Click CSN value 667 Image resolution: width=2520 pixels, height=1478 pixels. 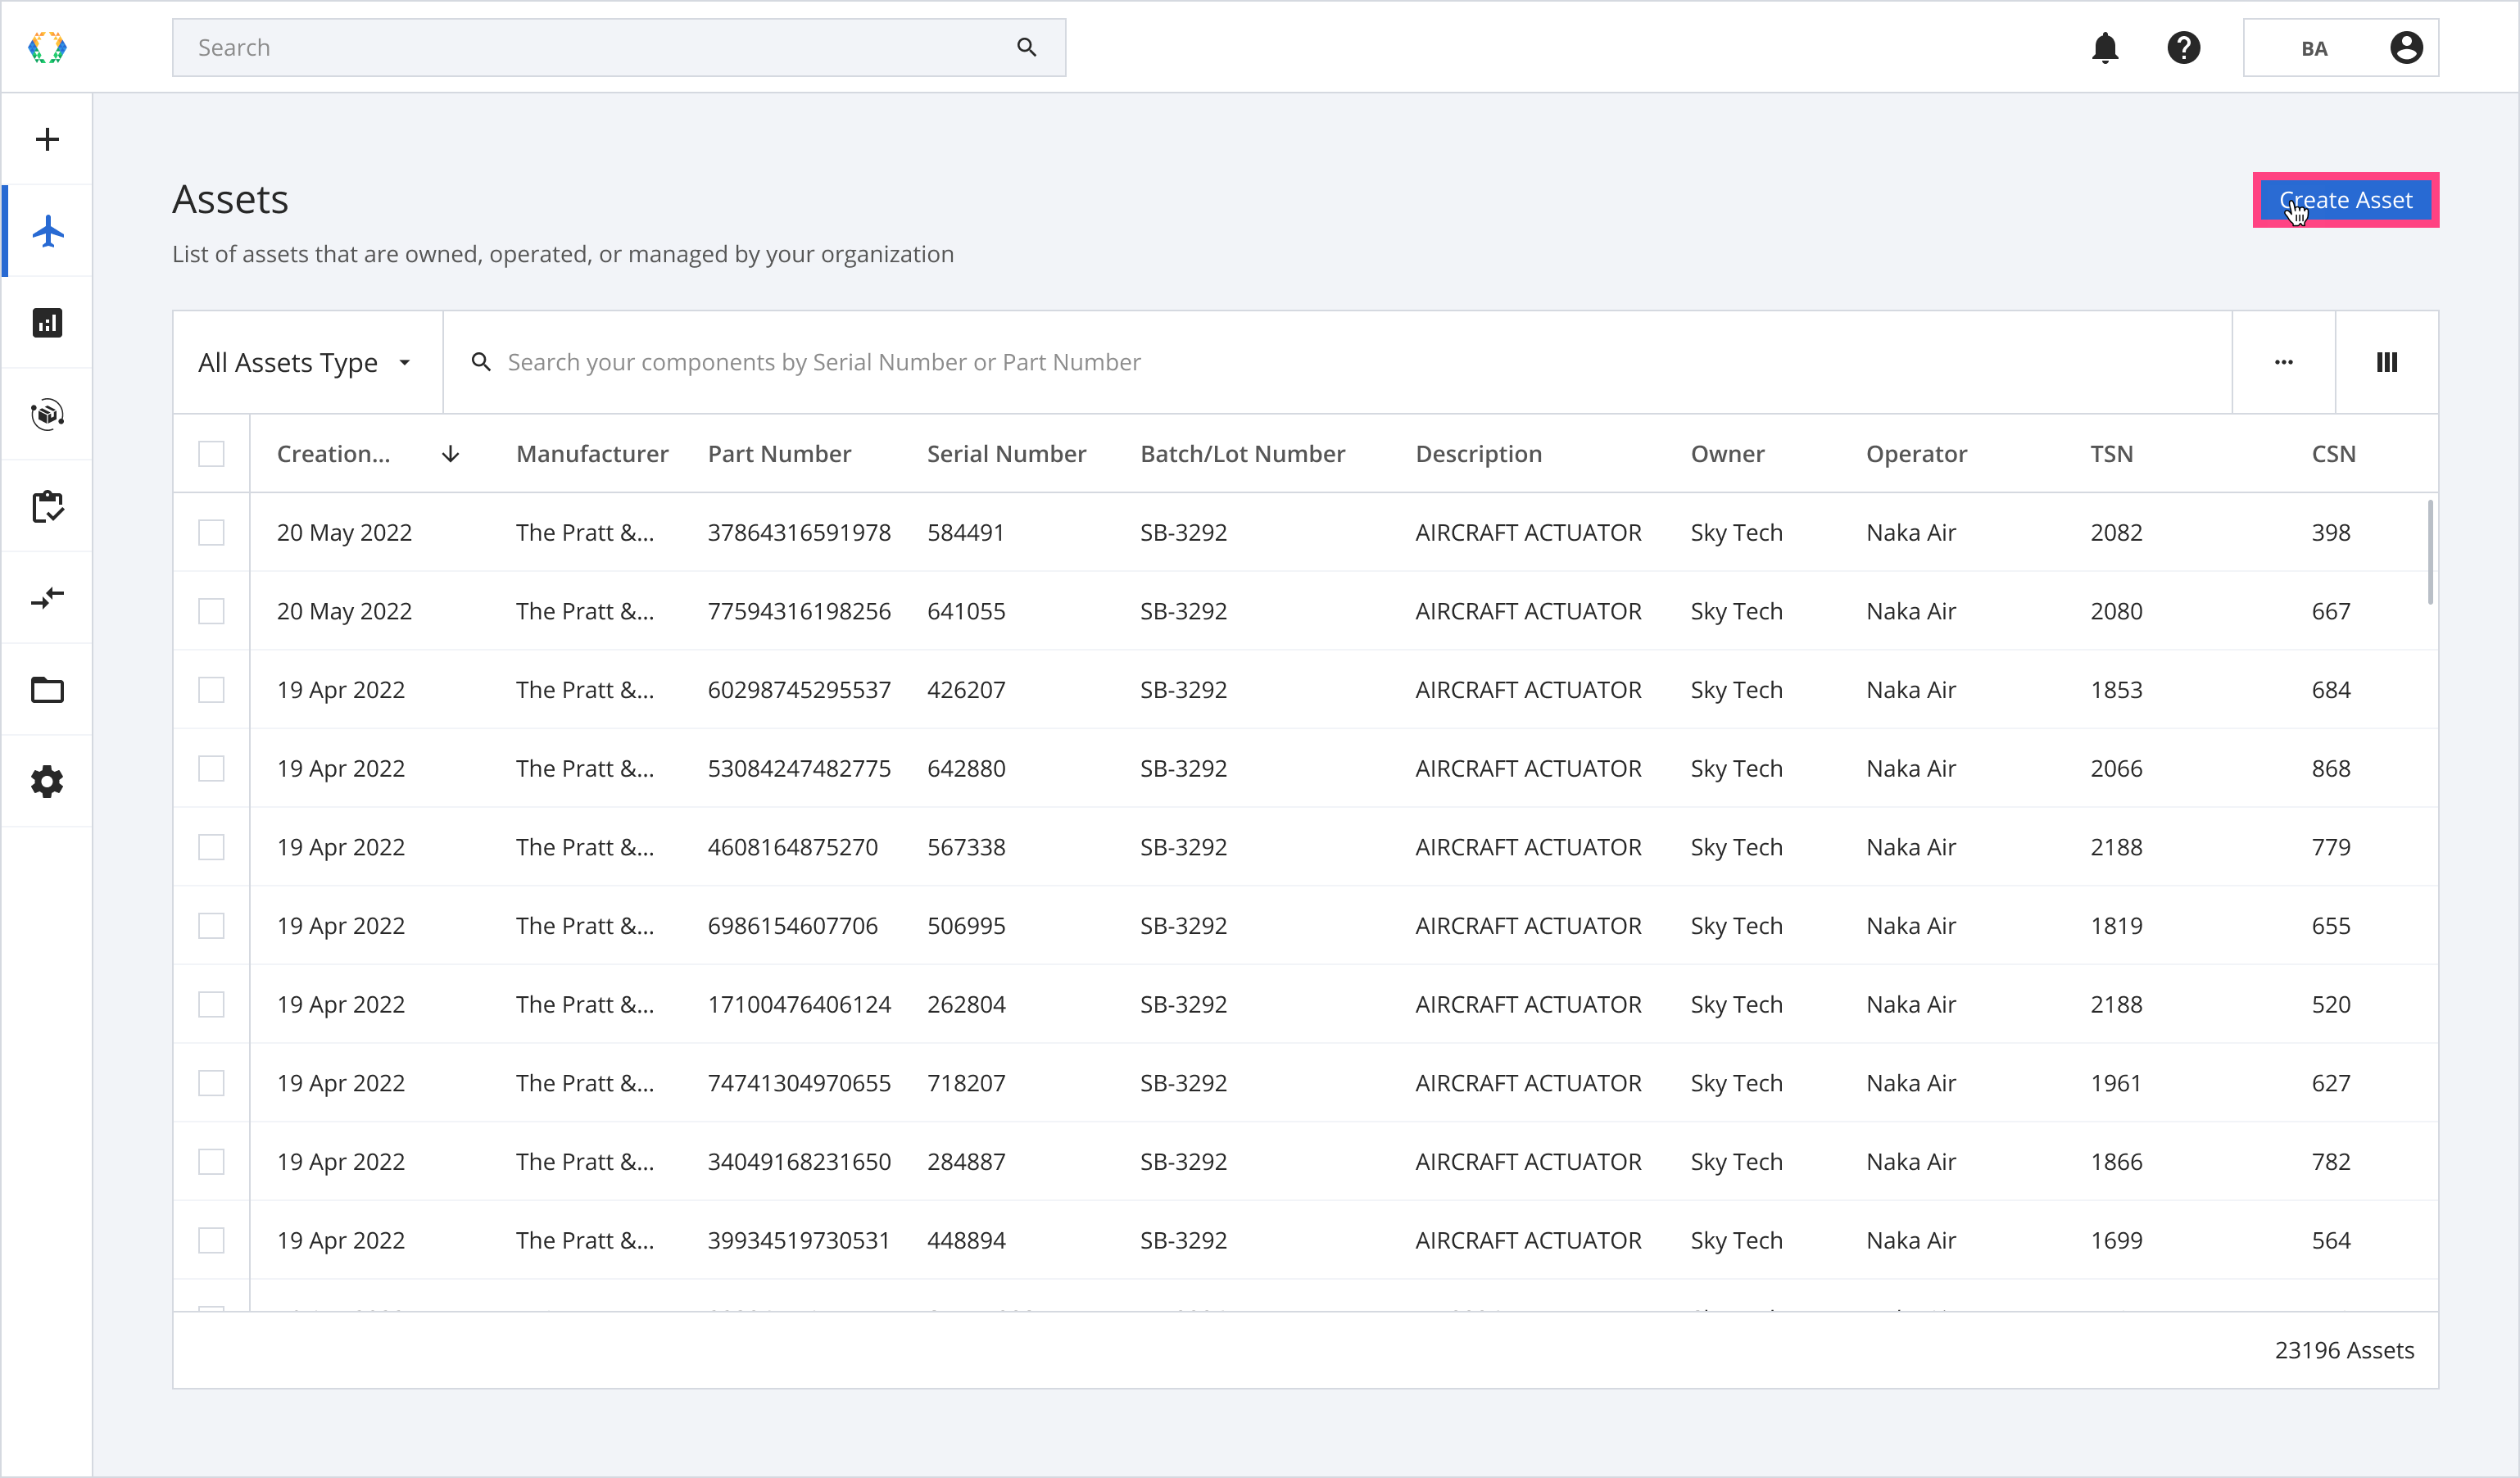2331,611
